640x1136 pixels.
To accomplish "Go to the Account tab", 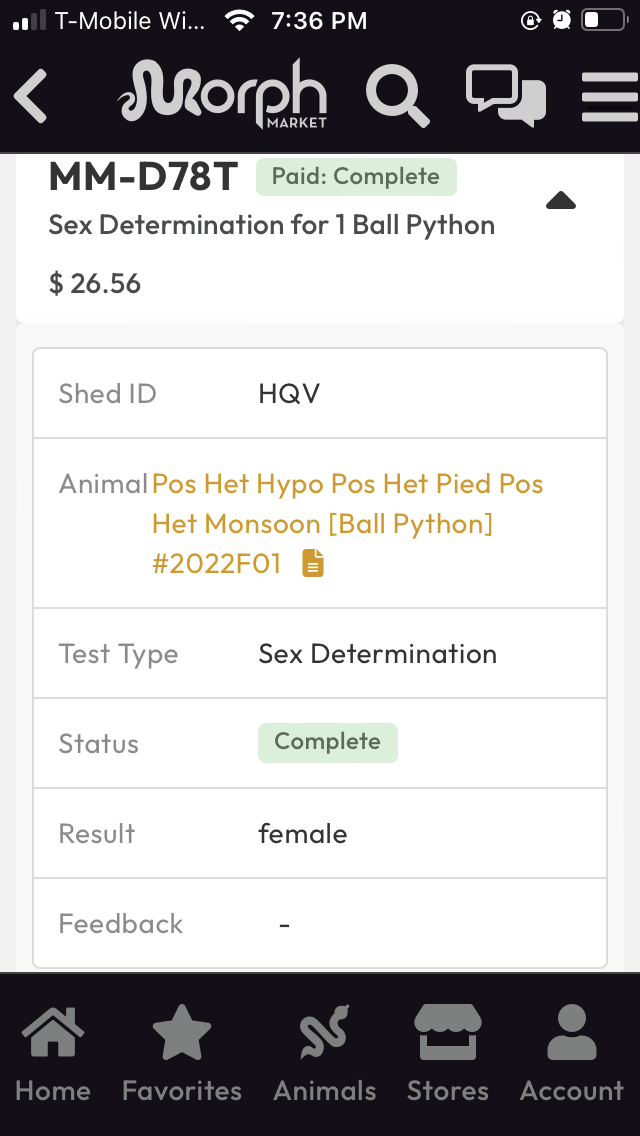I will pyautogui.click(x=571, y=1054).
